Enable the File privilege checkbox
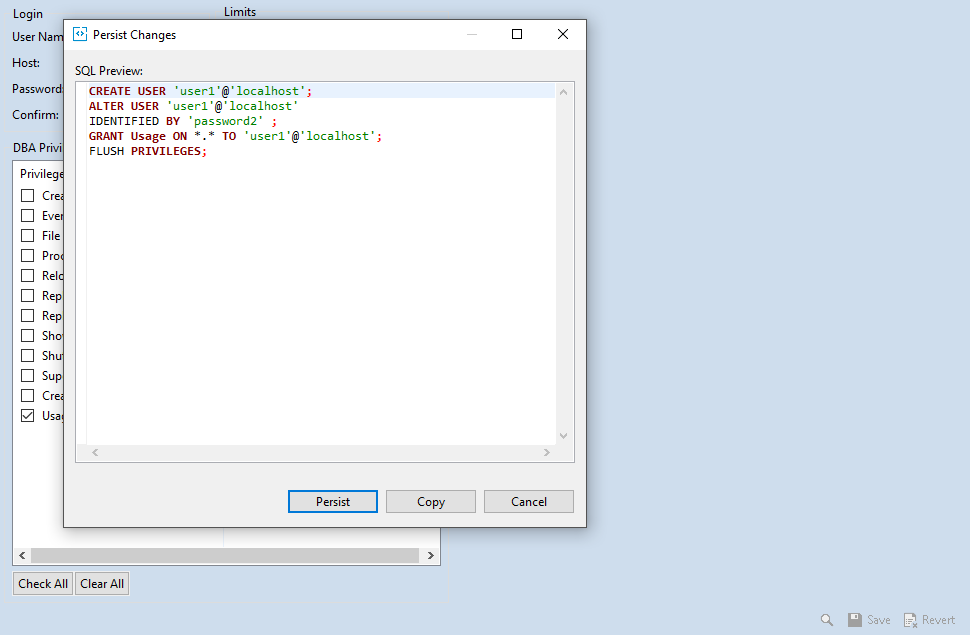The width and height of the screenshot is (970, 635). click(28, 235)
